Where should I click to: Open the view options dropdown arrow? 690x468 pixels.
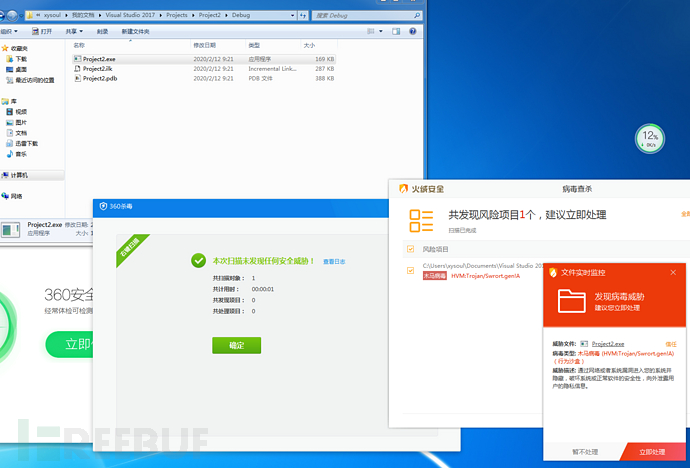point(381,31)
